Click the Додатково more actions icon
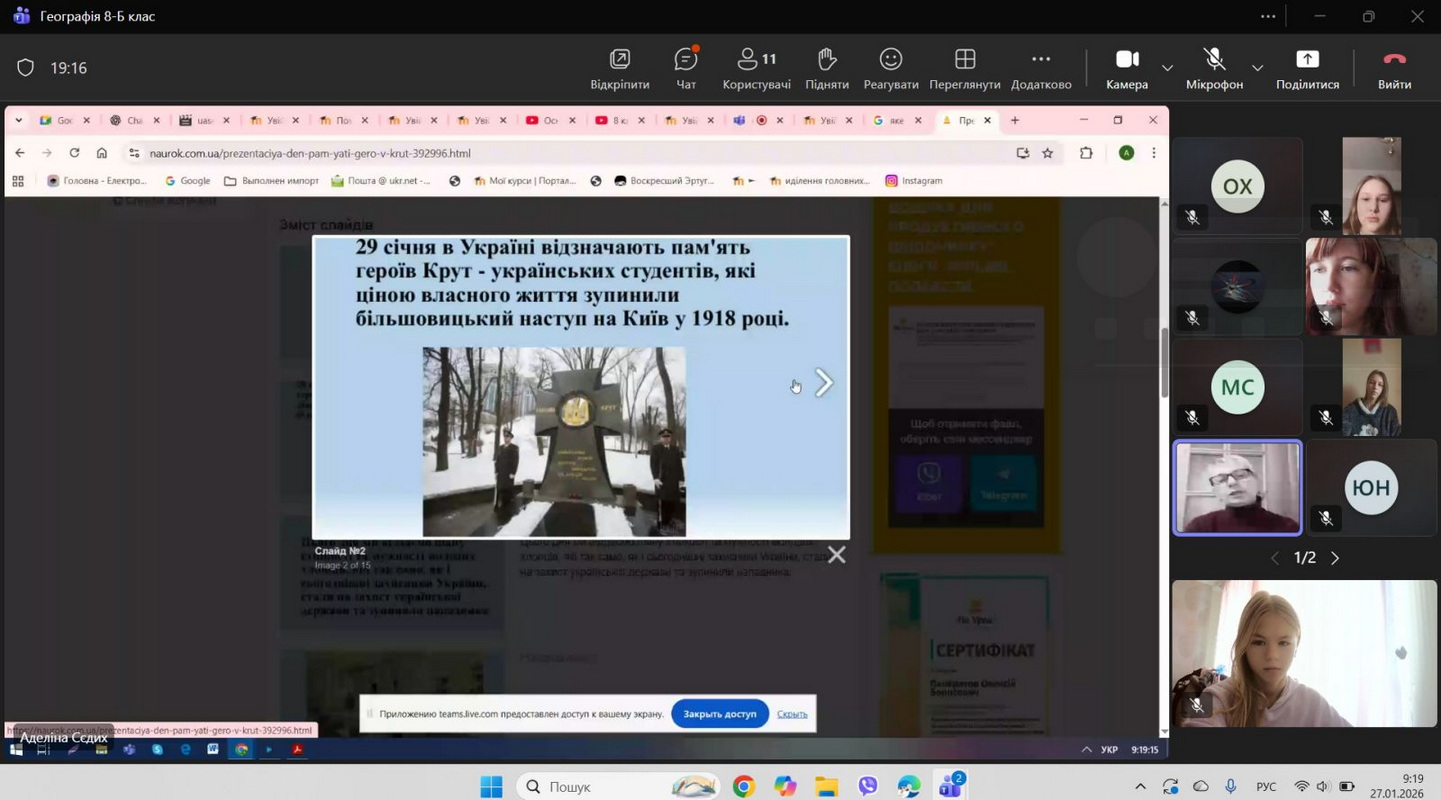Image resolution: width=1441 pixels, height=800 pixels. point(1040,68)
